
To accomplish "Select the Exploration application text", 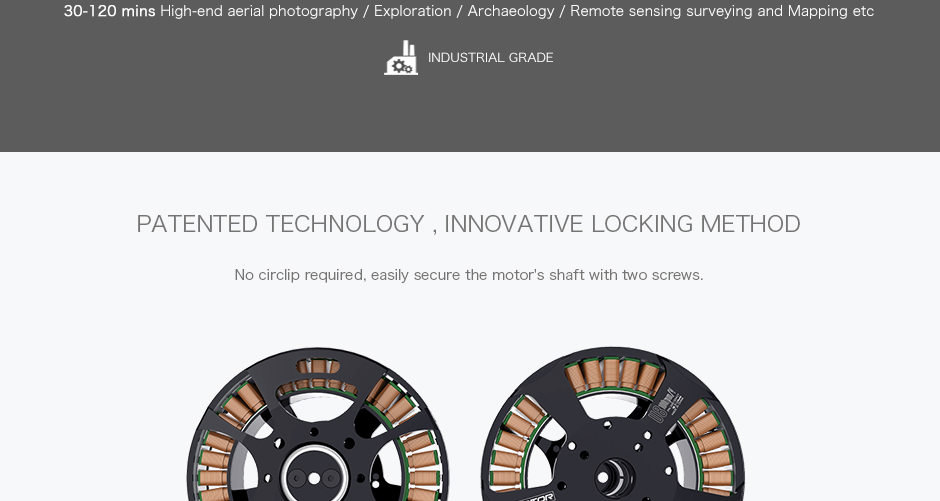I will point(412,11).
